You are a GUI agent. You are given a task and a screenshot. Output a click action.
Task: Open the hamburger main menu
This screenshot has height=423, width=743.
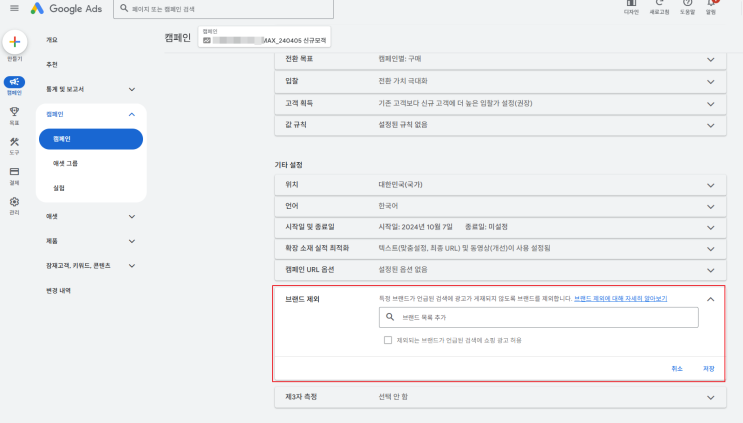(x=14, y=8)
